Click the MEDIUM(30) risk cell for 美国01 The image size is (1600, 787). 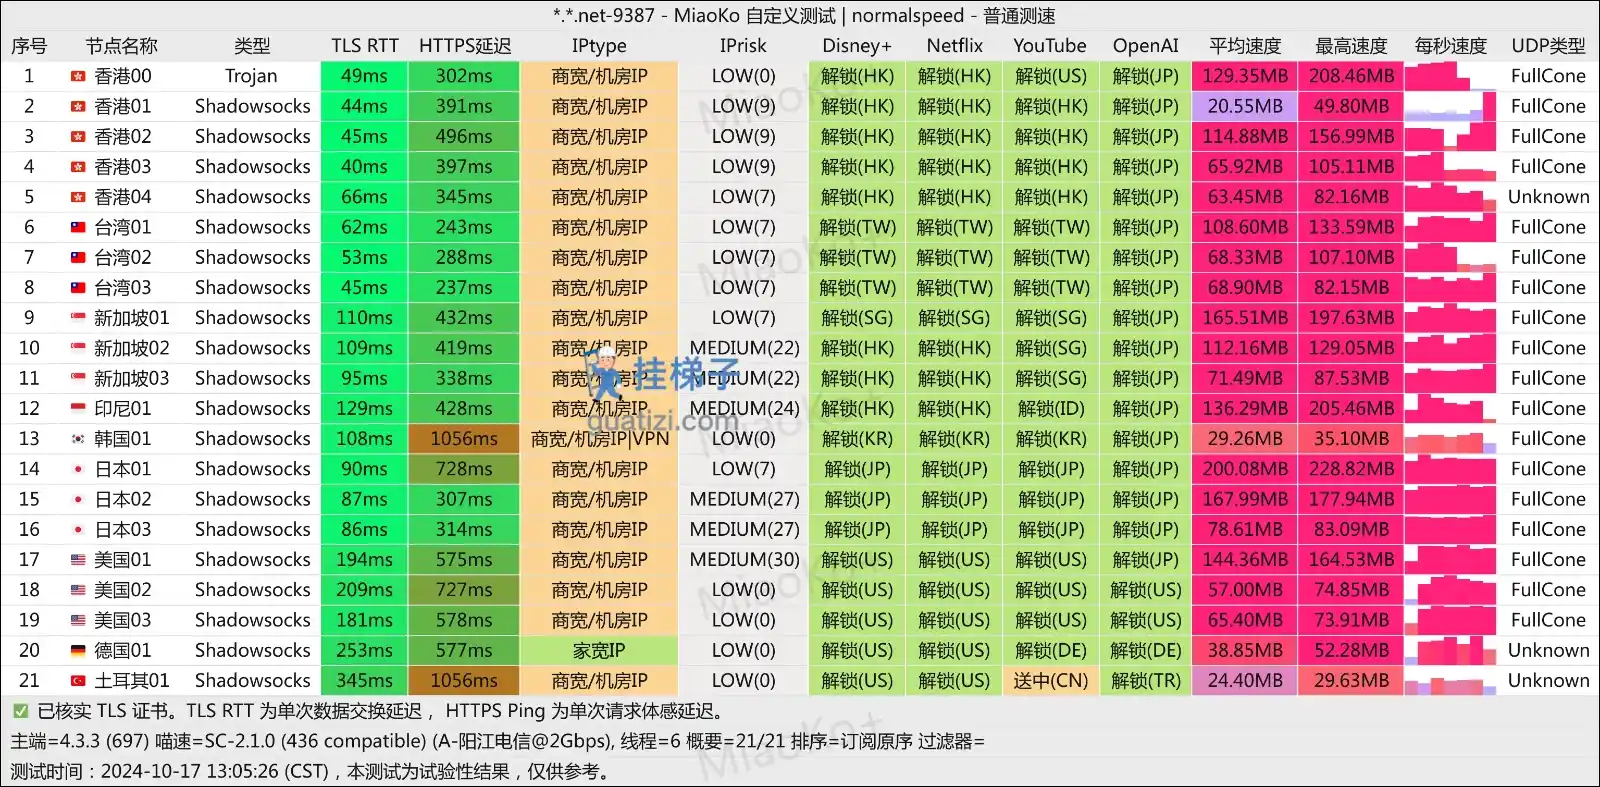click(744, 560)
